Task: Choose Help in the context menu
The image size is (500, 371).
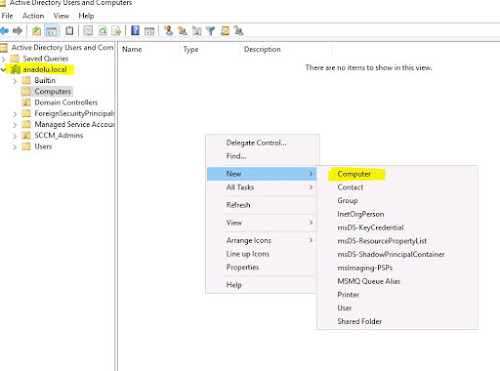Action: 262,285
